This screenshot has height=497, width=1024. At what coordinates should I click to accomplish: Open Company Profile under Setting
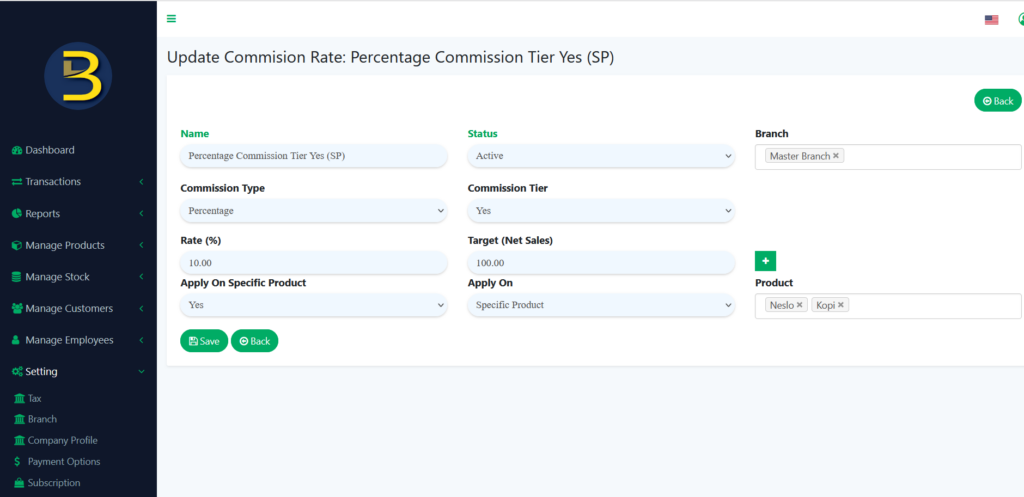tap(62, 440)
